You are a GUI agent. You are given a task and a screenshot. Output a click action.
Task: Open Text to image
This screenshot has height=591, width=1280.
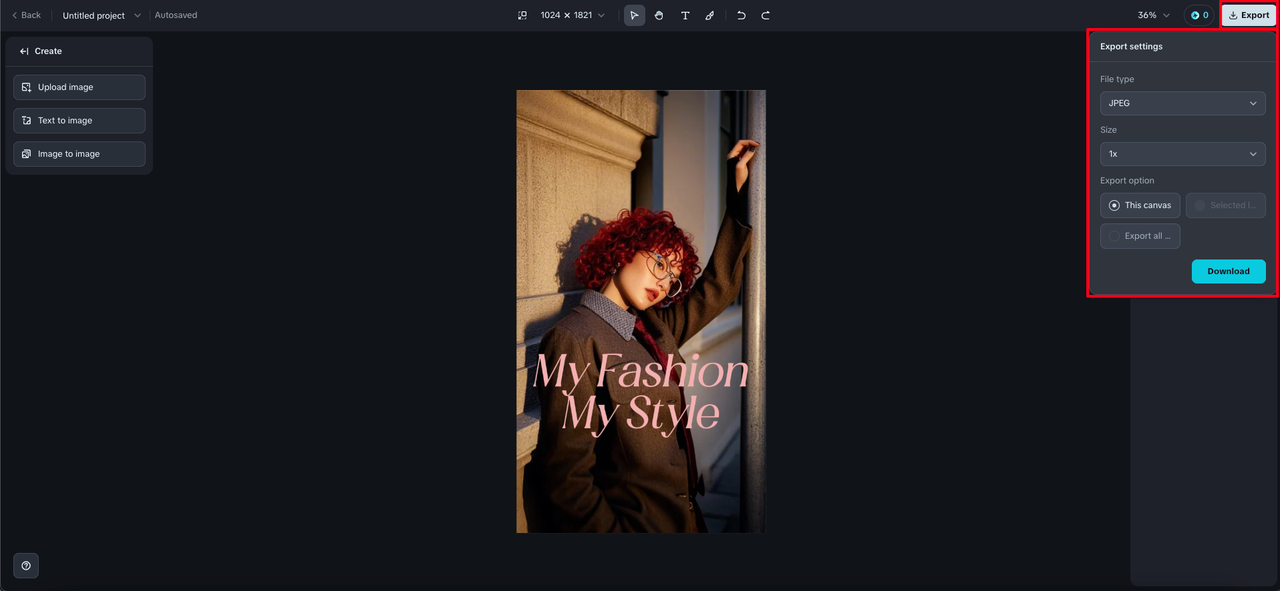[79, 121]
